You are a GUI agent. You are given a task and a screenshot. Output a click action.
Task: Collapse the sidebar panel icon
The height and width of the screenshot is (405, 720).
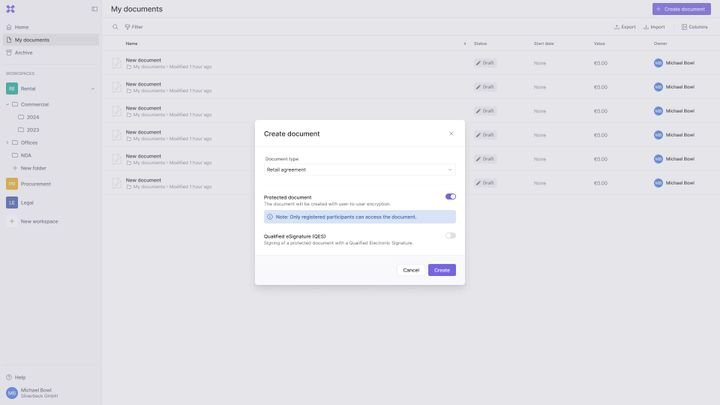tap(95, 9)
